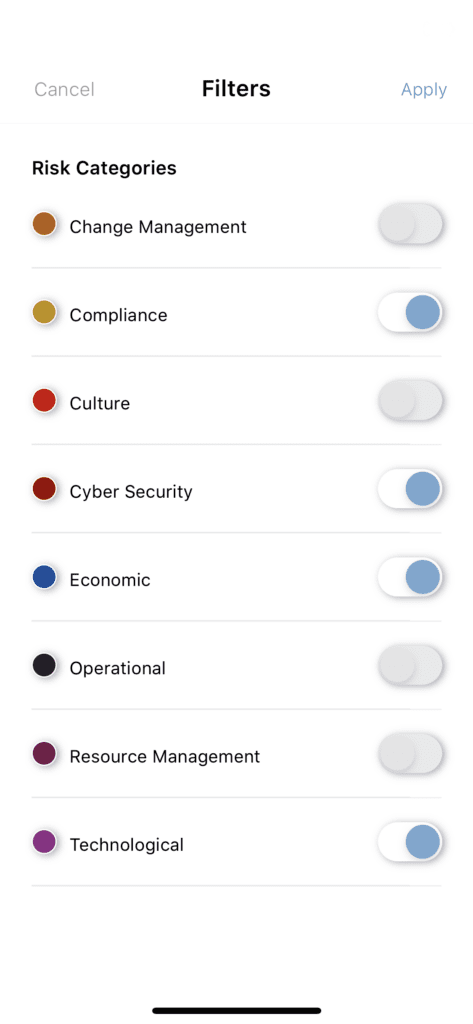
Task: Click the red Culture category dot
Action: click(44, 400)
